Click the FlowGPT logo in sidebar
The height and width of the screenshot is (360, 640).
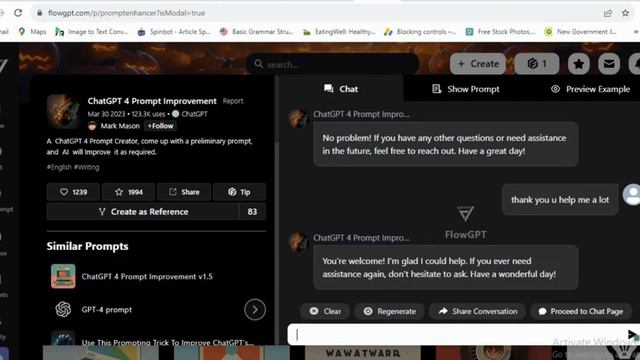coord(4,65)
